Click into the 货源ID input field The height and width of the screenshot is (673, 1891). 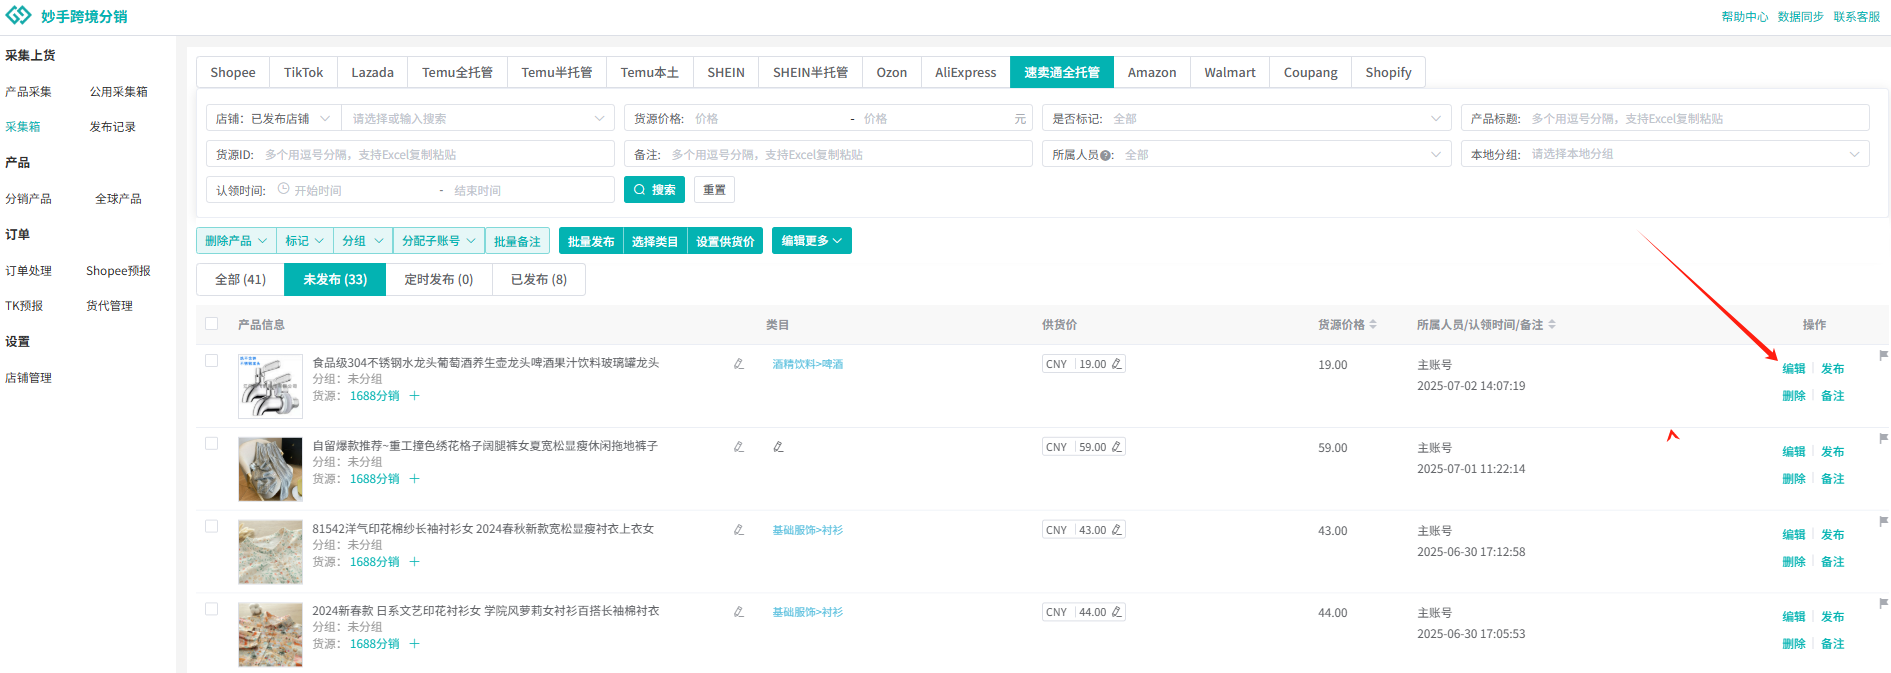pos(411,155)
